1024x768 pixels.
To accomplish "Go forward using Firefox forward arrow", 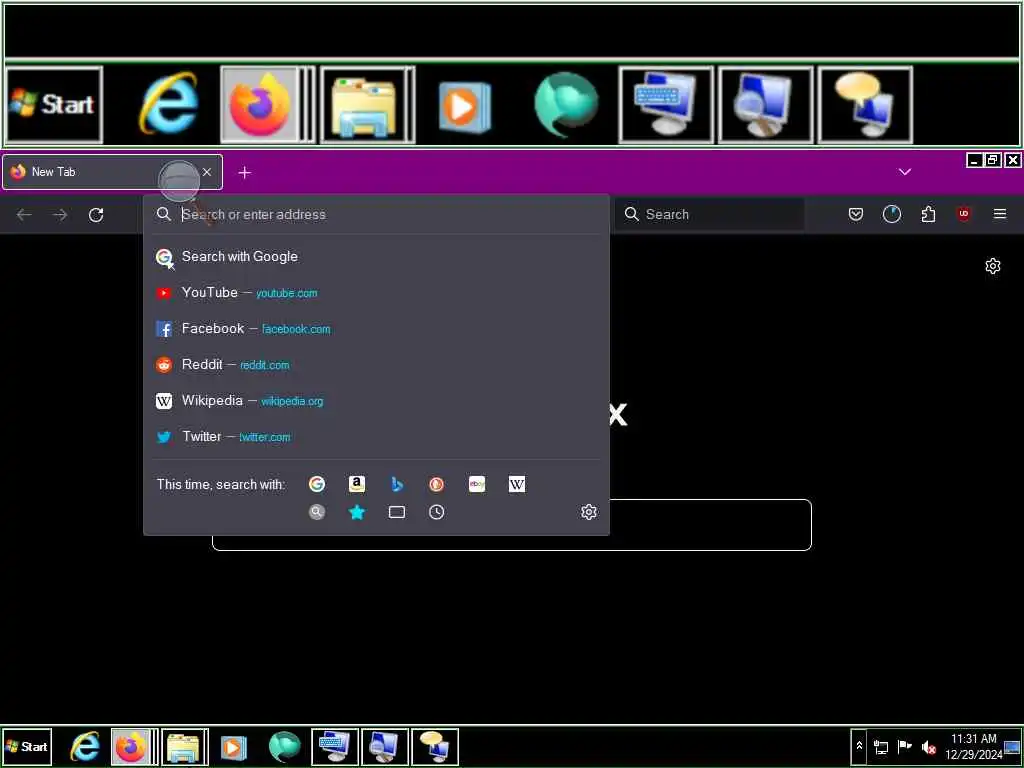I will (x=60, y=215).
